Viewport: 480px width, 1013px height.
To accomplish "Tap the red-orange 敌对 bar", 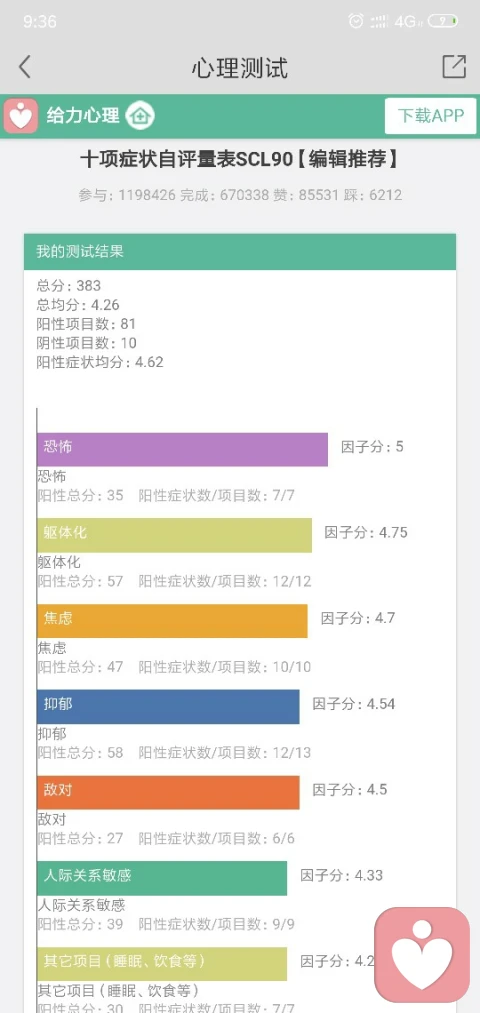I will [168, 792].
